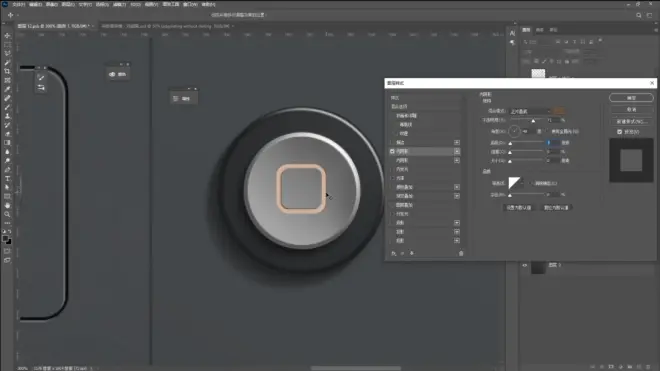660x371 pixels.
Task: Open the Window menu in menu bar
Action: point(190,4)
